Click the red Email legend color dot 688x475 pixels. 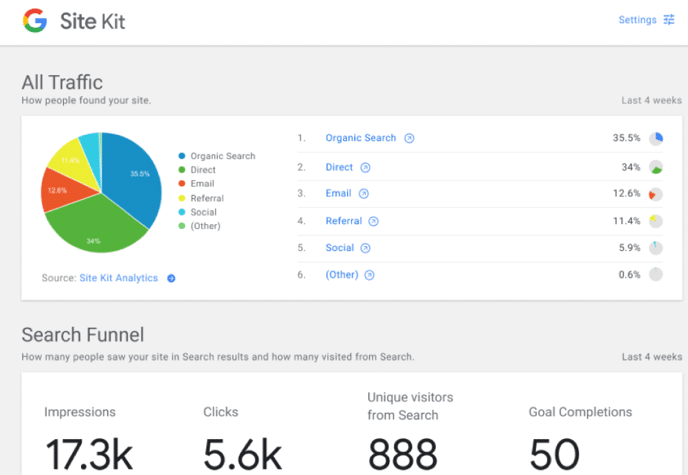(182, 184)
